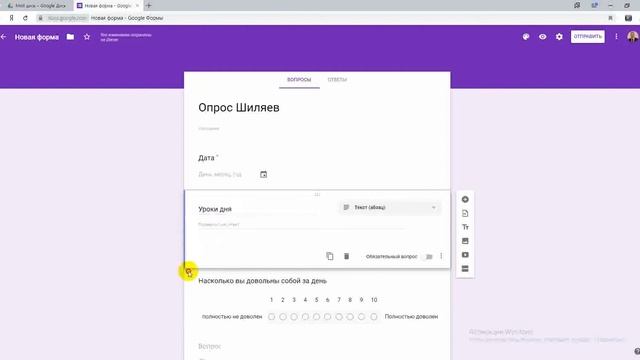Go back using the arrow beside Новая форма
This screenshot has width=640, height=360.
(x=4, y=37)
